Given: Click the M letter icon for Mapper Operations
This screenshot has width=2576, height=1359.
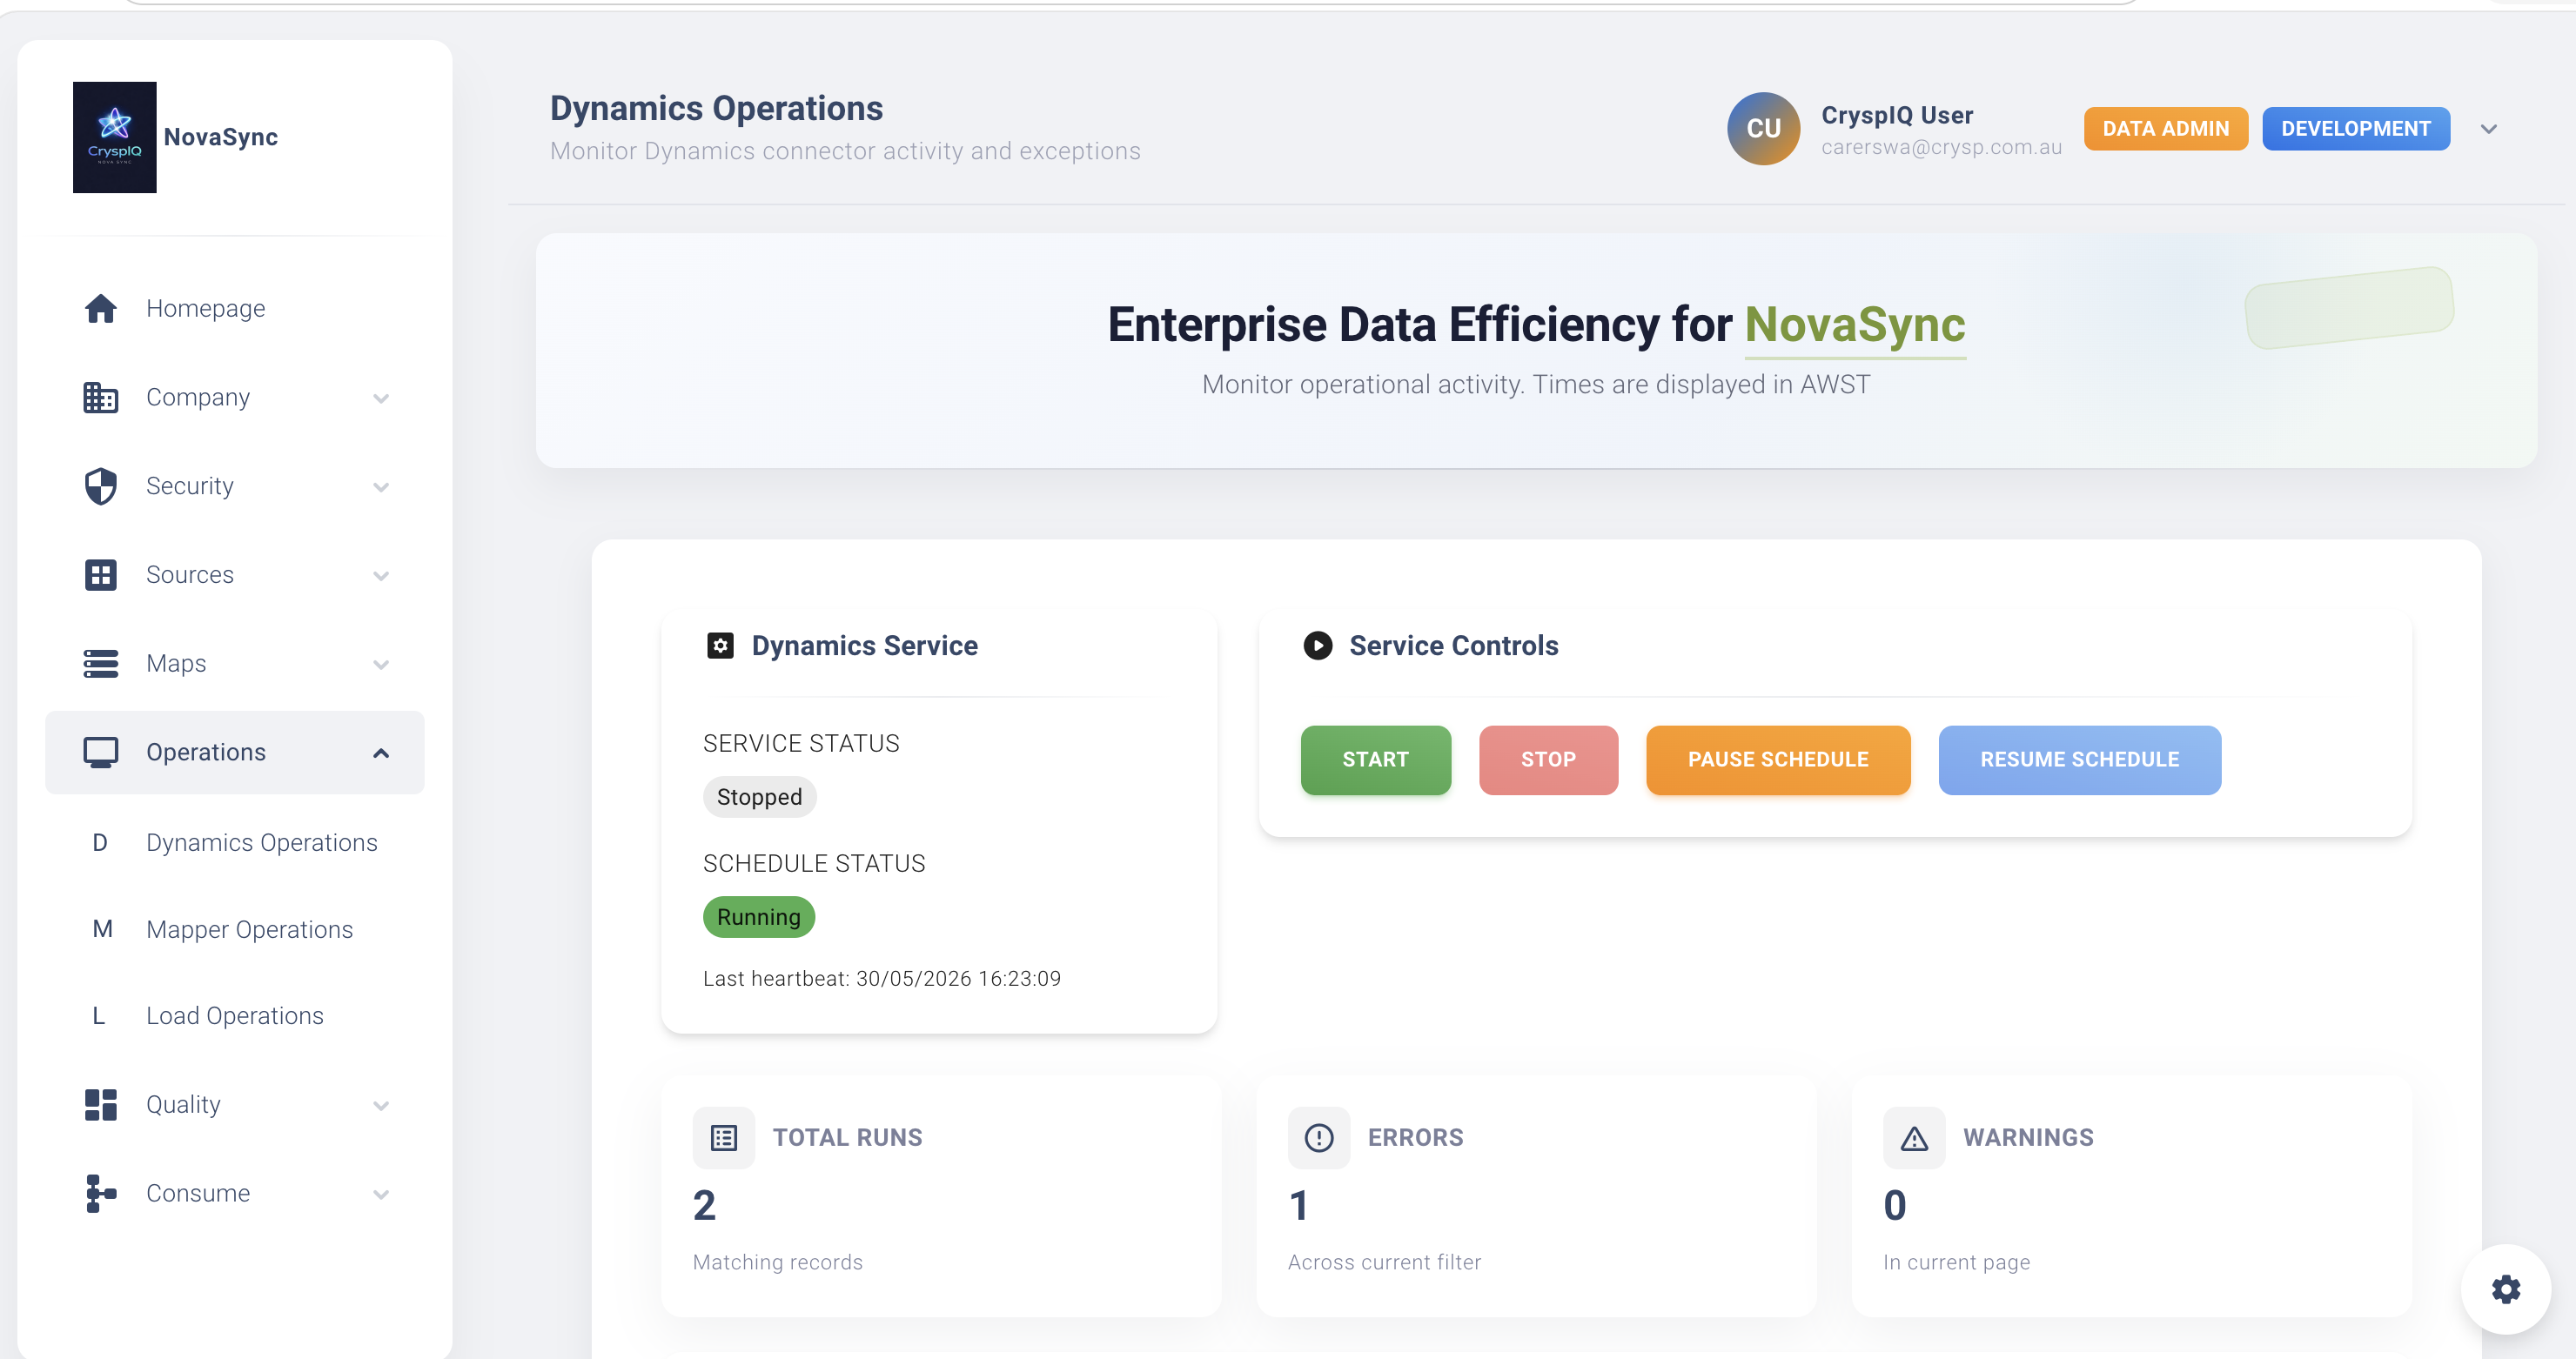Looking at the screenshot, I should point(102,929).
